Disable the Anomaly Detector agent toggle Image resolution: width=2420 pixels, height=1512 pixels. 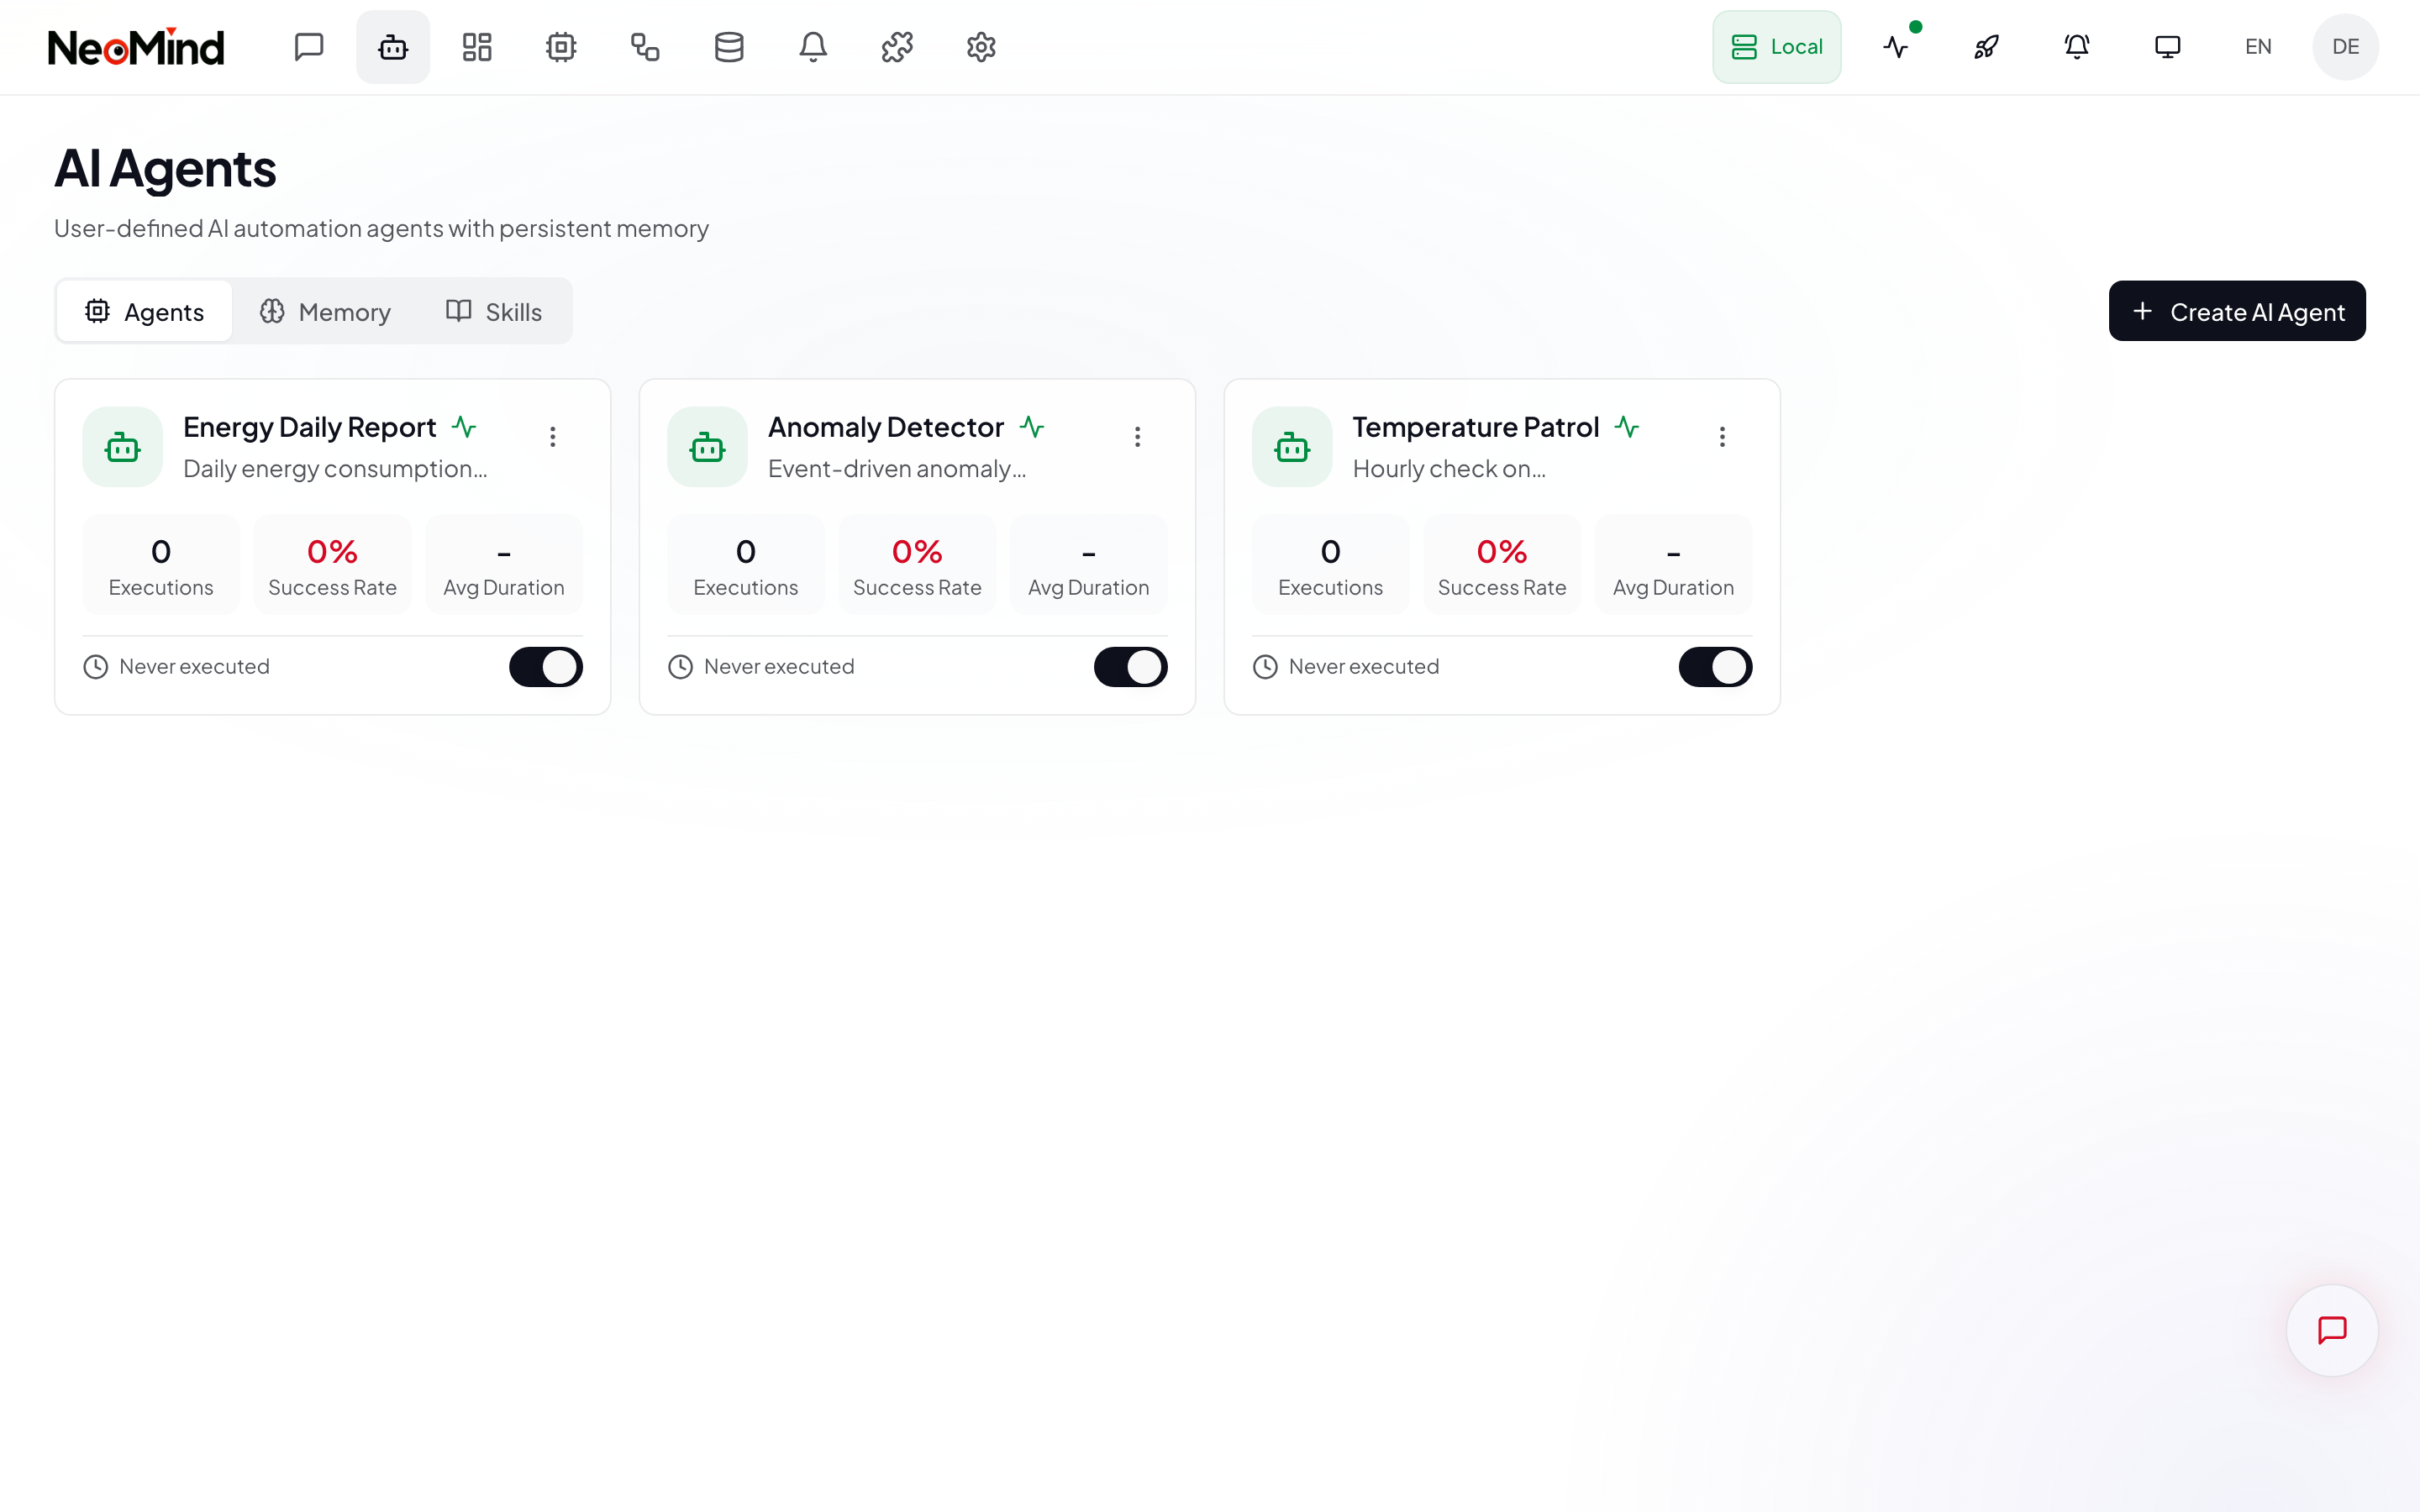1131,667
